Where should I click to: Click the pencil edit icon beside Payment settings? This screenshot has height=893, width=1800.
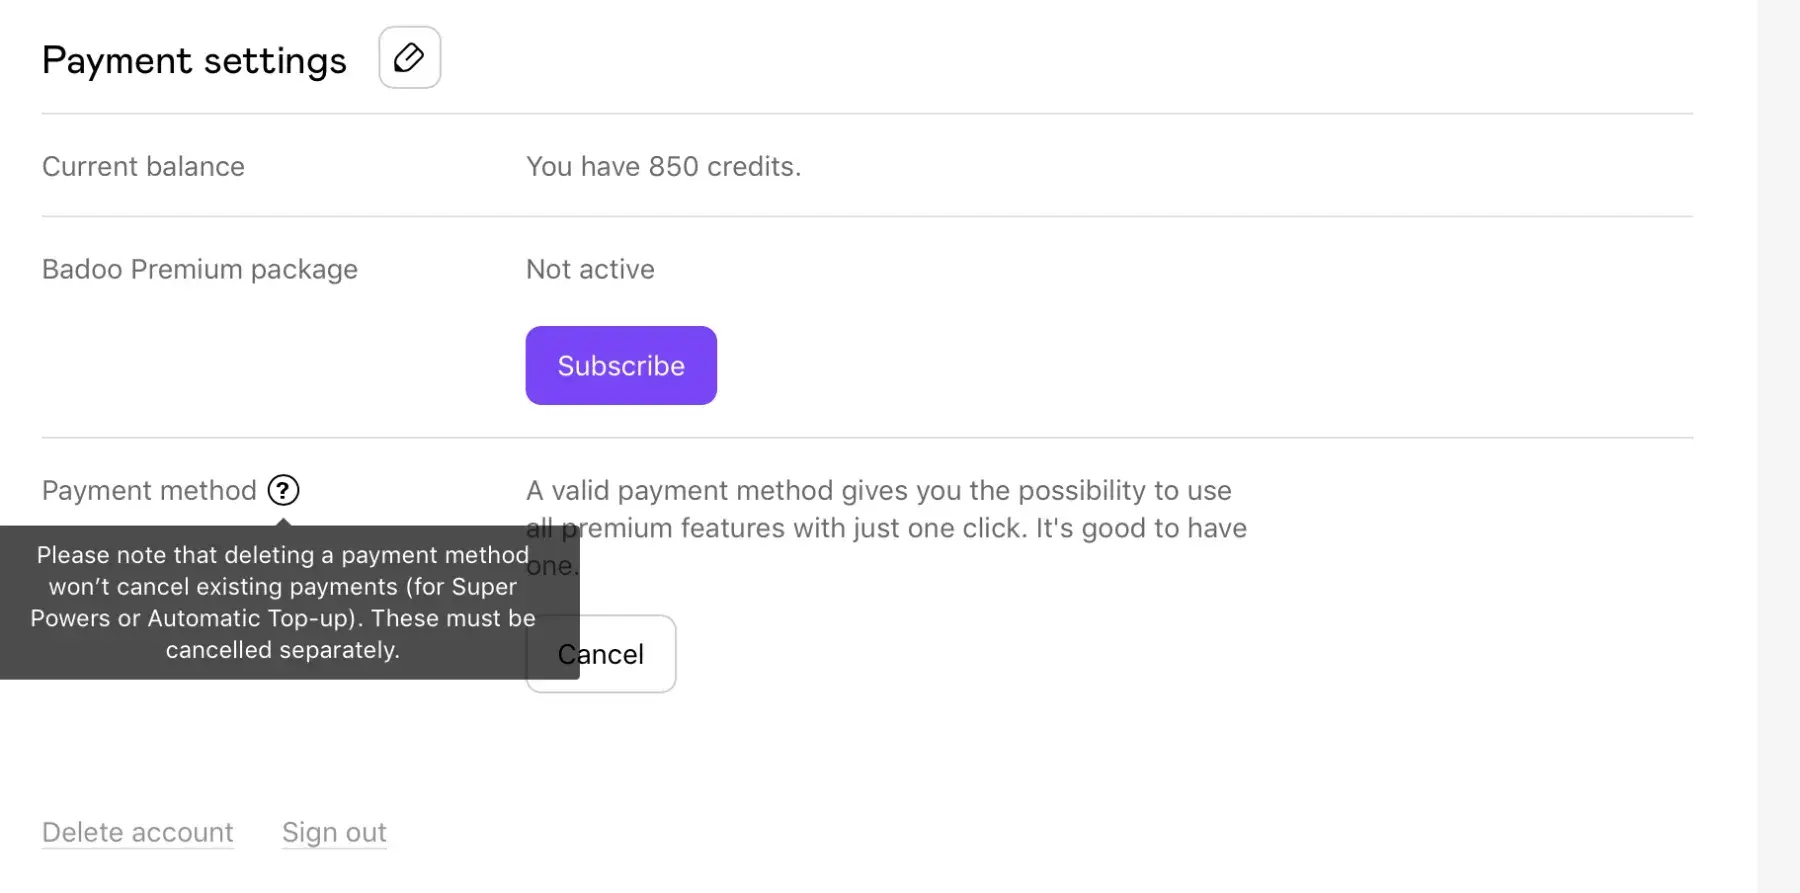(x=409, y=58)
